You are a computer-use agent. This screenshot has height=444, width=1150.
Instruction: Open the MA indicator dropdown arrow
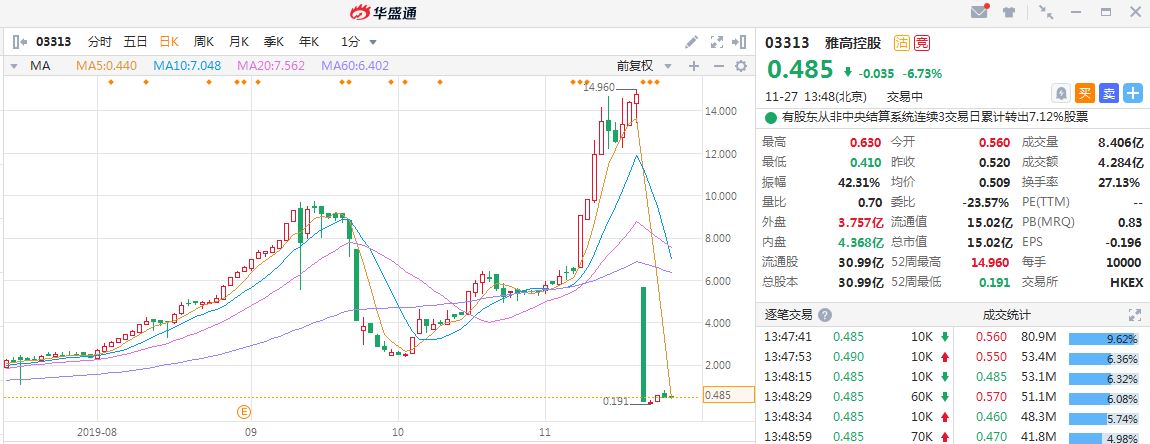pos(13,66)
